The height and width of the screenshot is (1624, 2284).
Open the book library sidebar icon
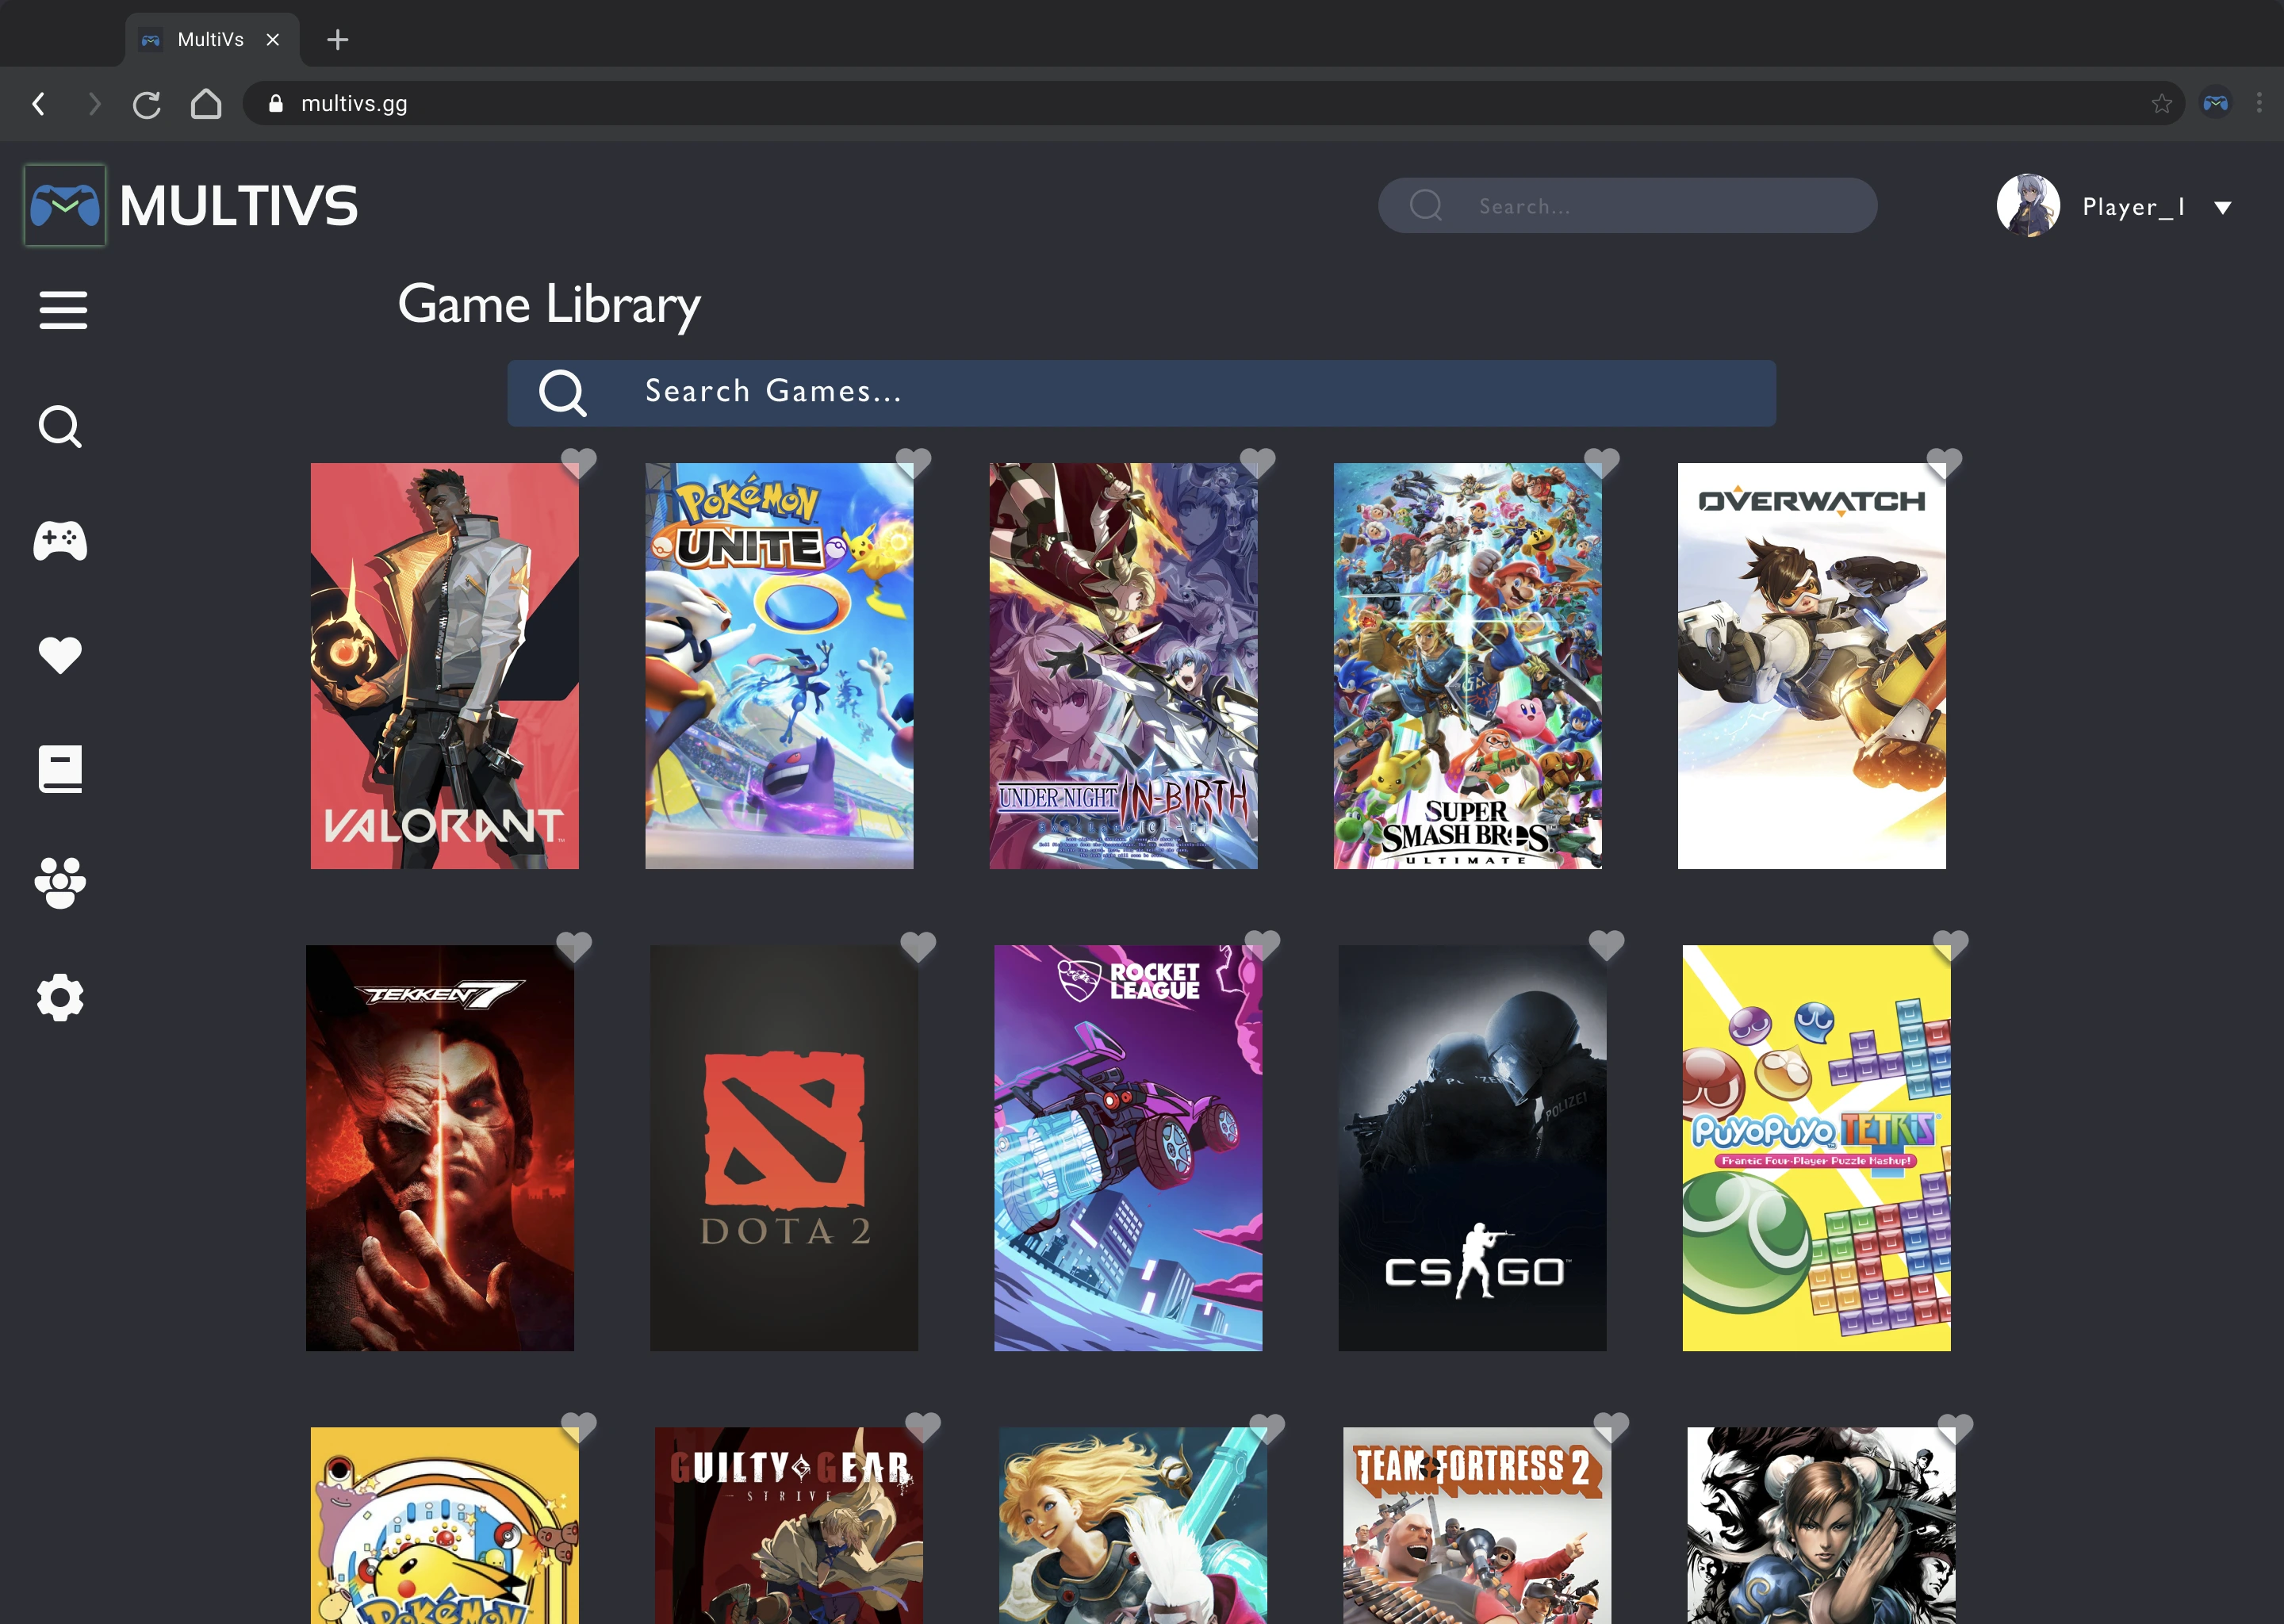(60, 769)
